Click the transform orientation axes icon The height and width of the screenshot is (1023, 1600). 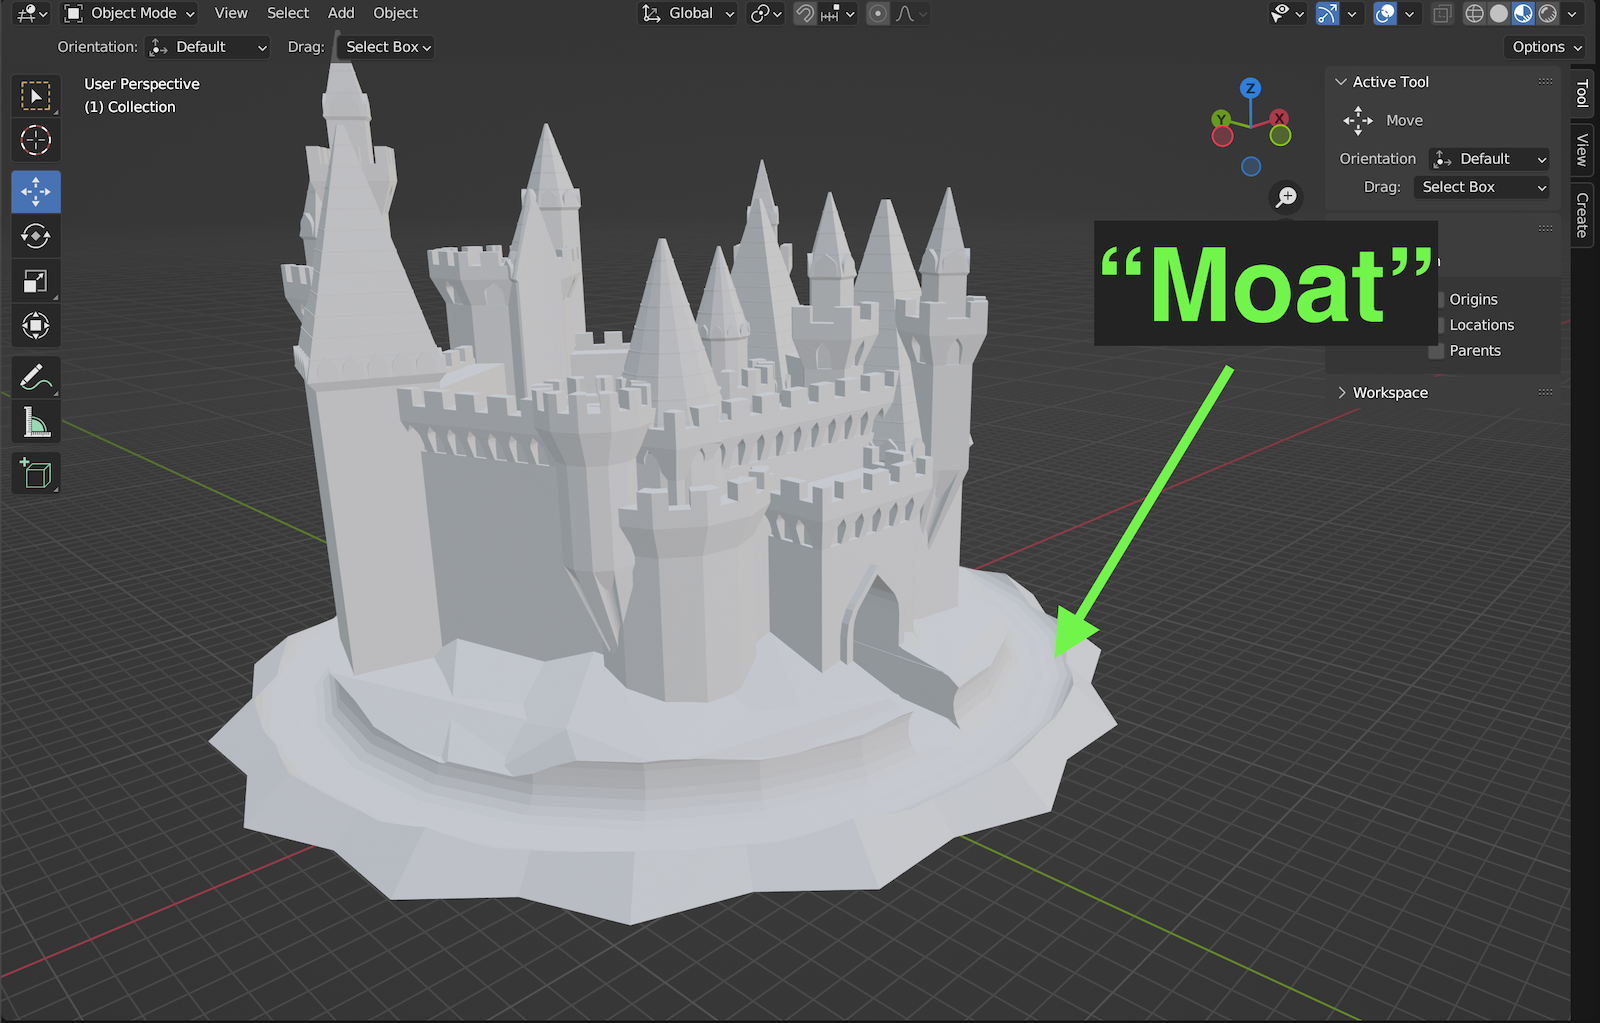tap(652, 13)
